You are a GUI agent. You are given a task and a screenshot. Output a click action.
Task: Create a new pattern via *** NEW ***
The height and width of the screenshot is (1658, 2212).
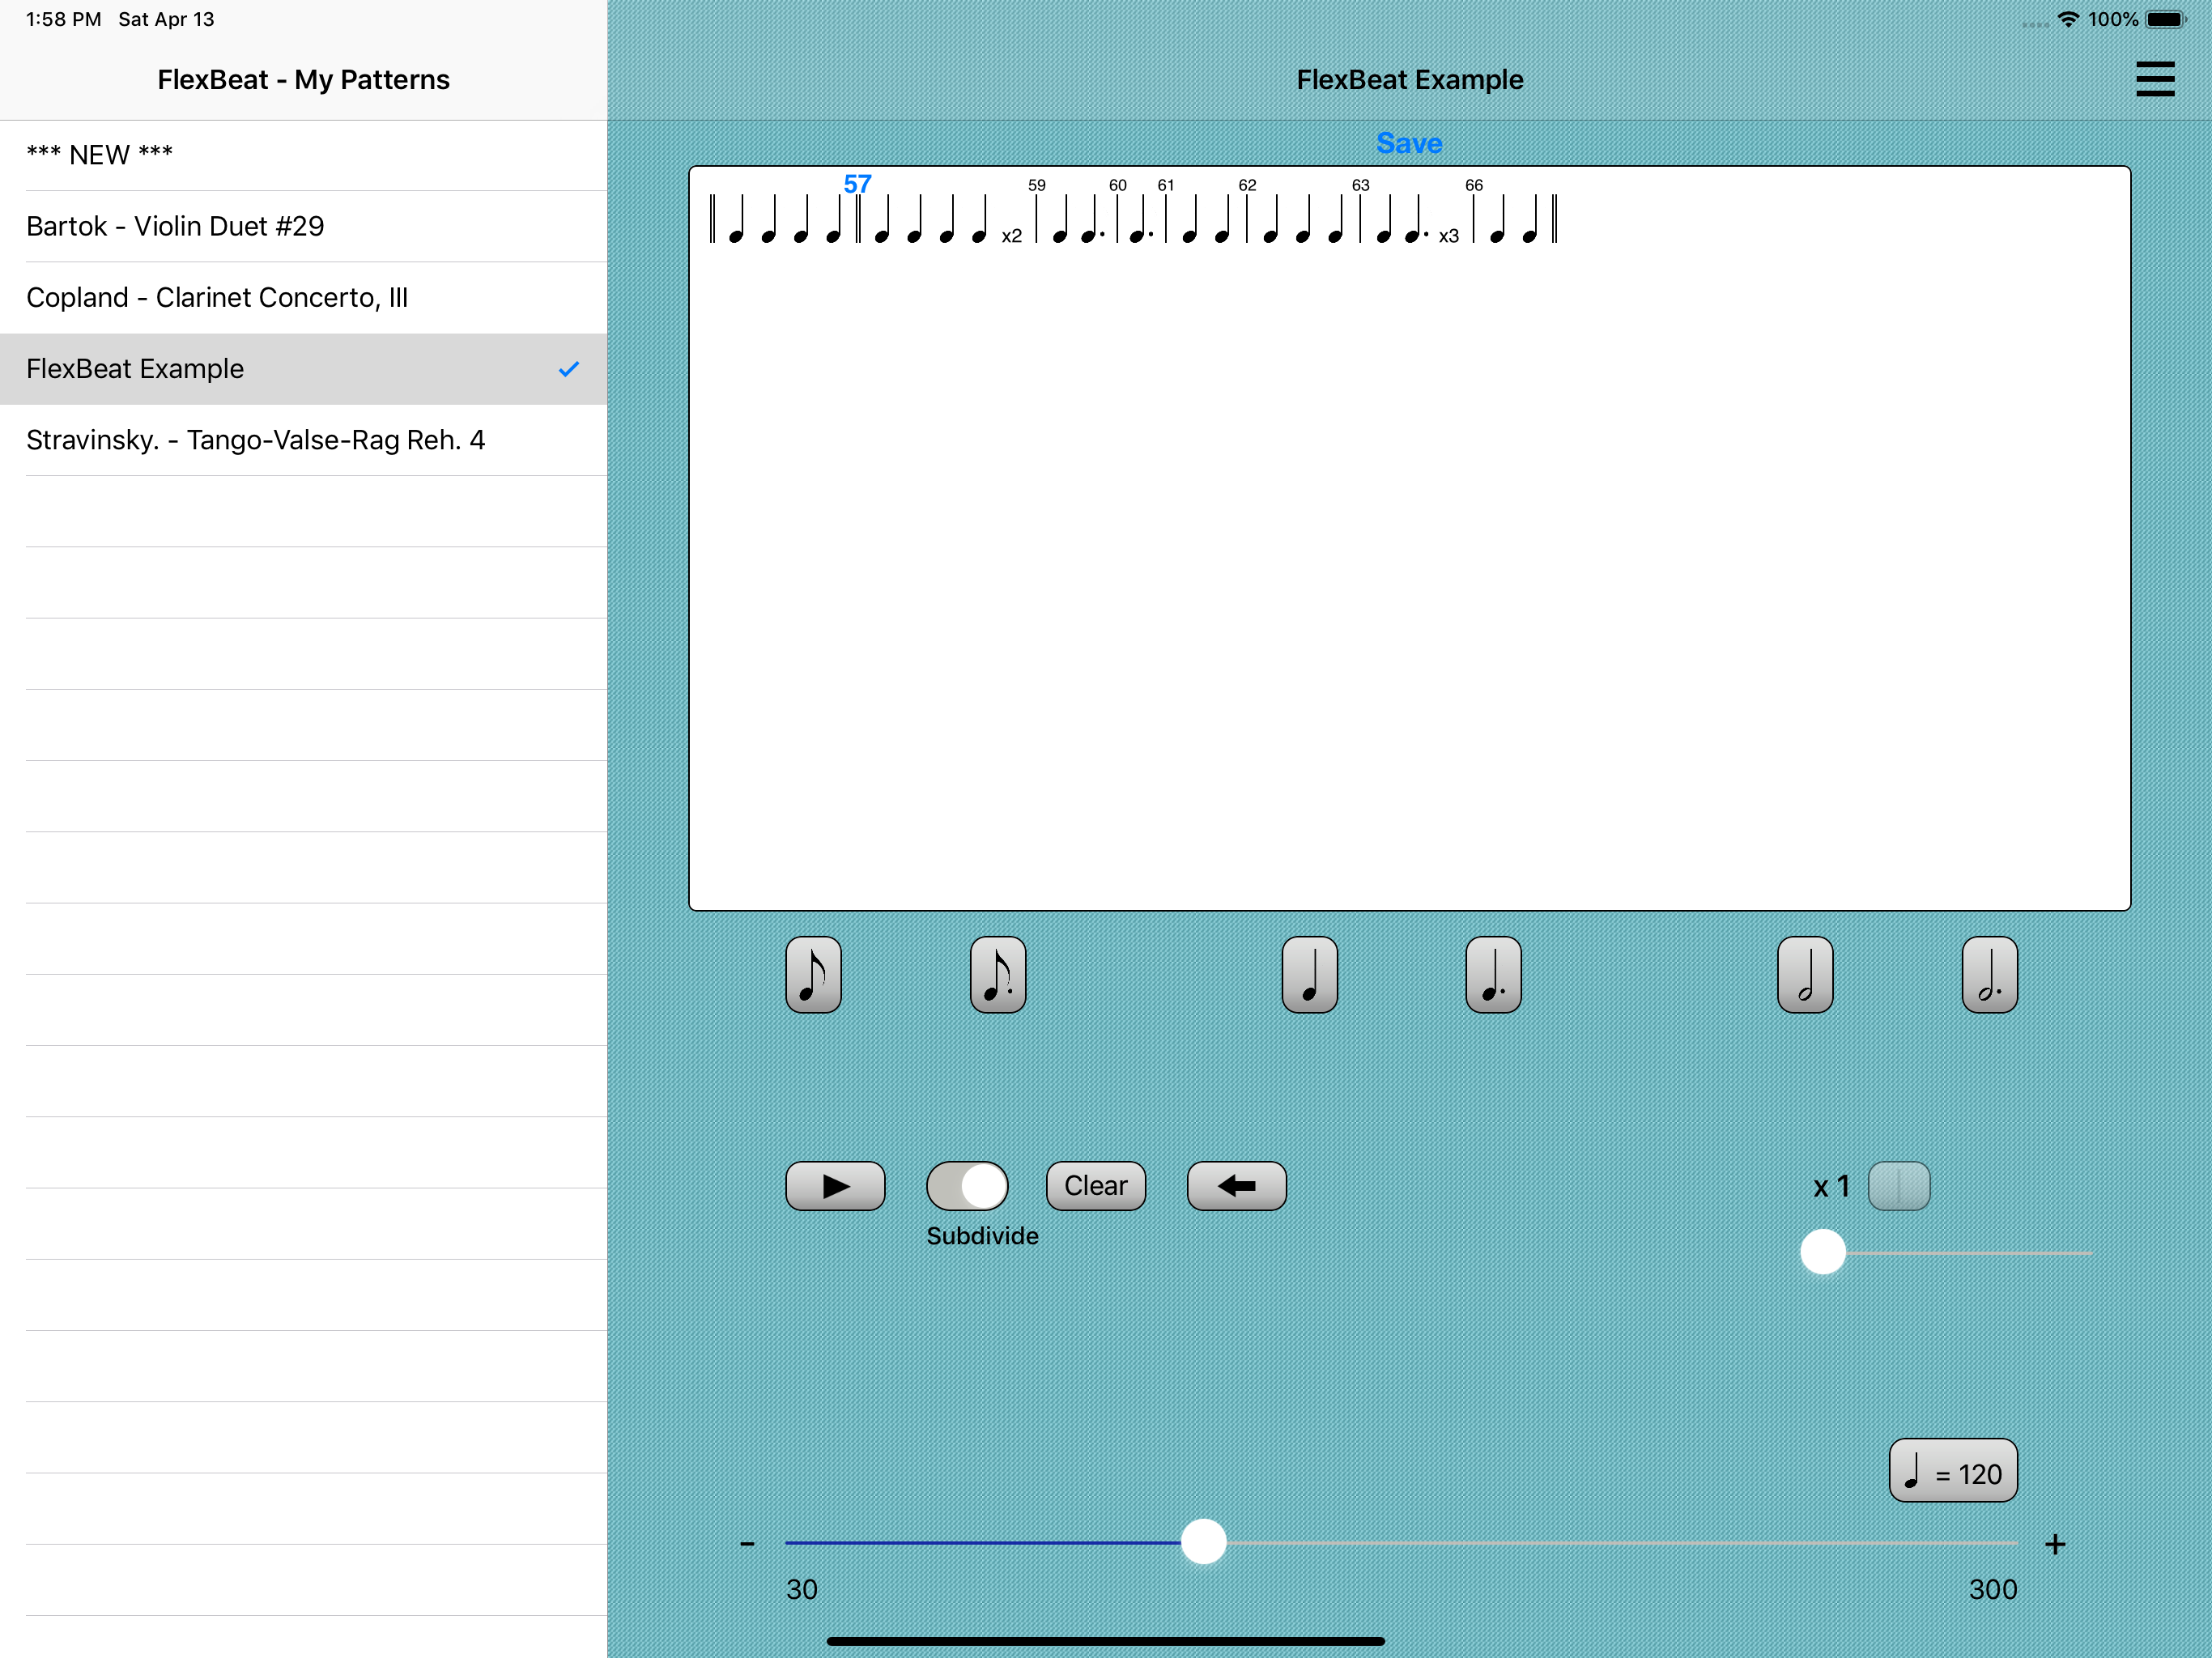coord(304,155)
